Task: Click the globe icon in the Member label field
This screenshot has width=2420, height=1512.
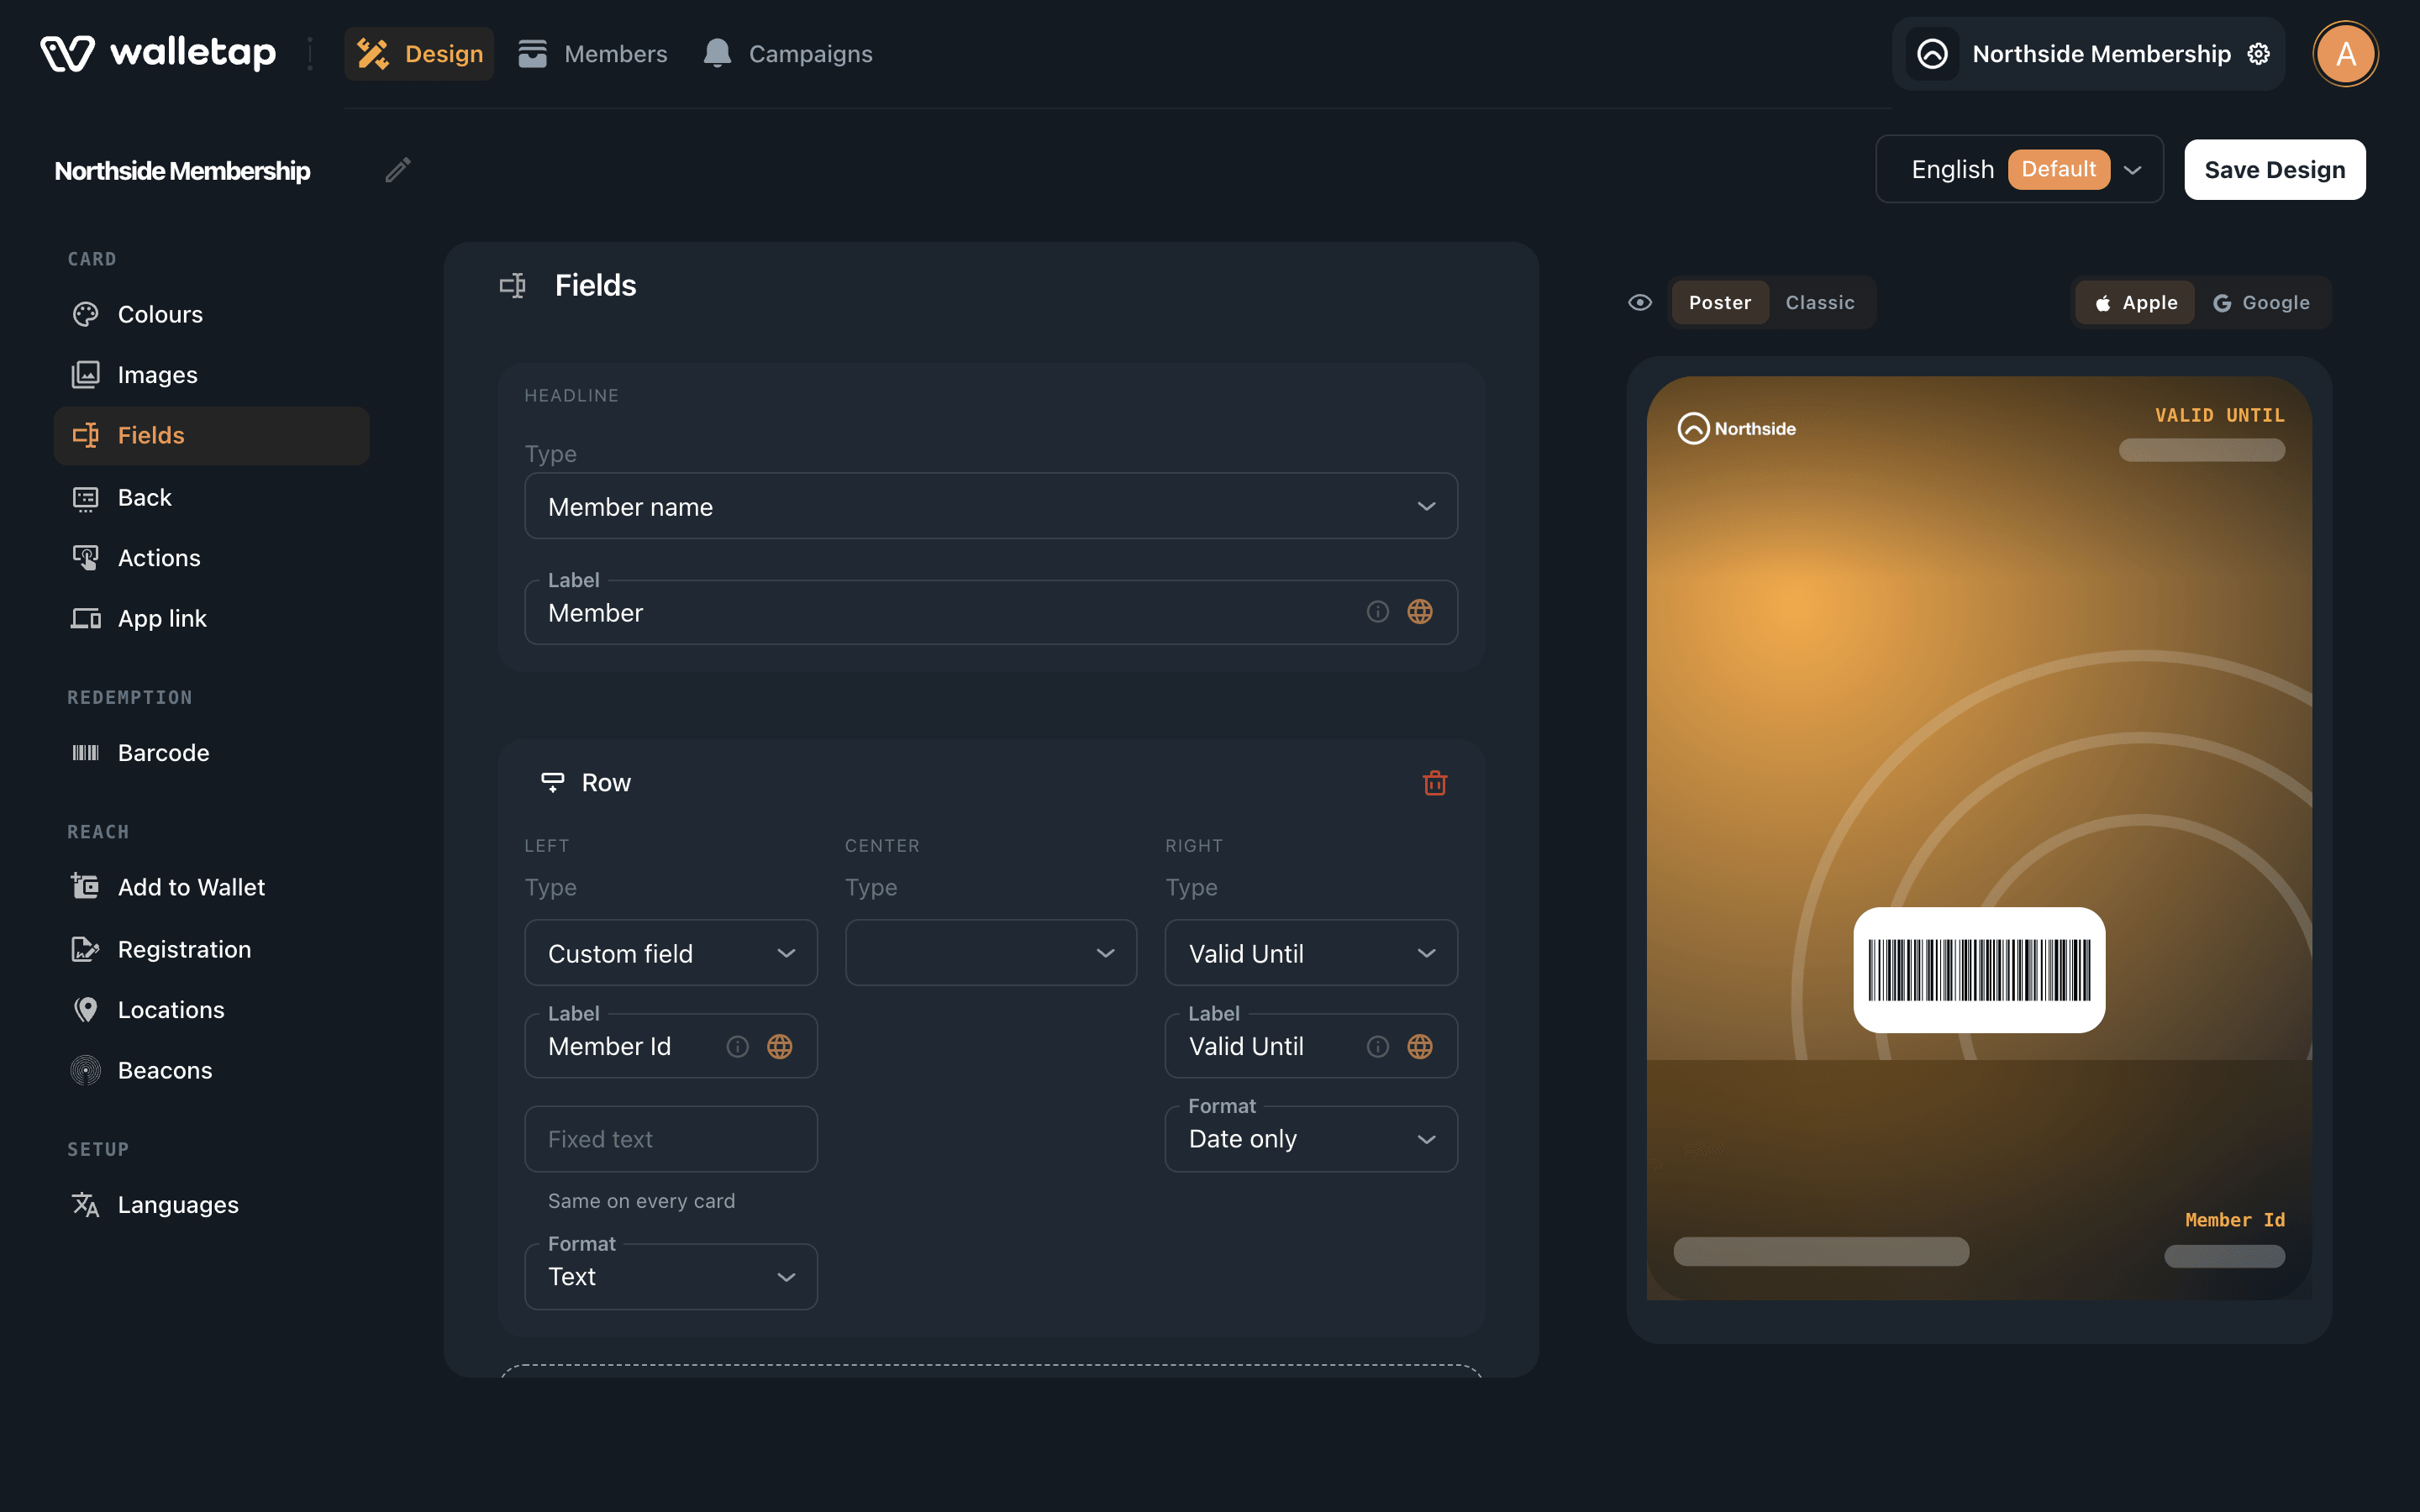Action: pos(1420,612)
